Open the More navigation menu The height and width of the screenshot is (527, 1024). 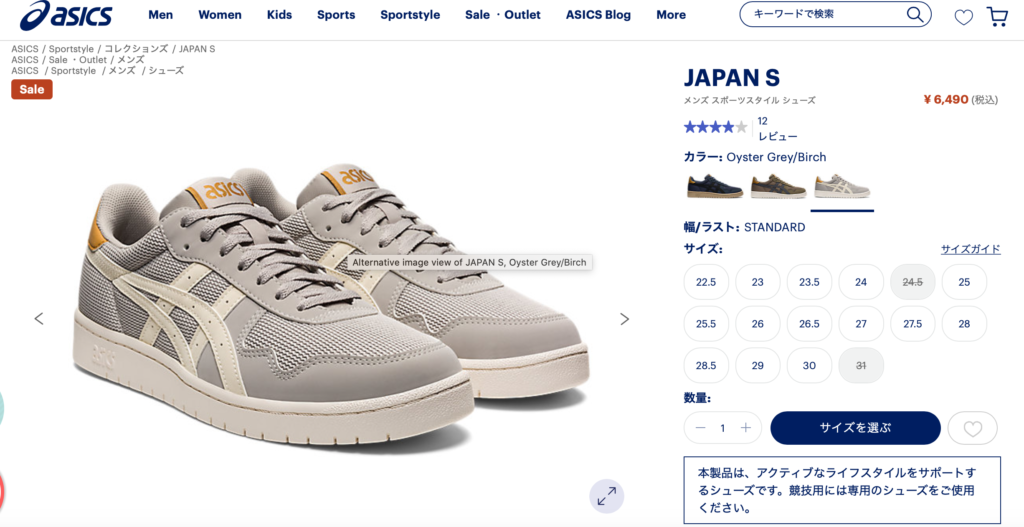click(x=671, y=14)
